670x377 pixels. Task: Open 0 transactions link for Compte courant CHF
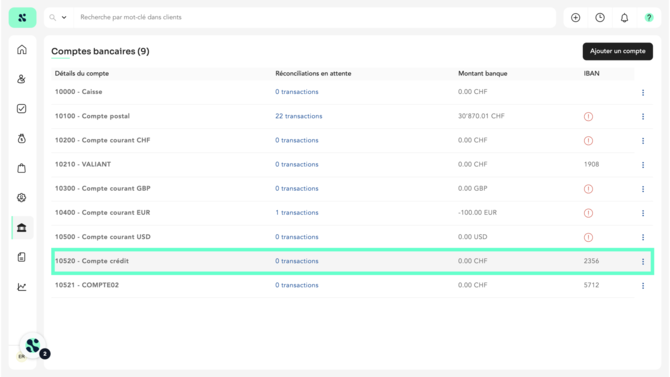coord(297,140)
